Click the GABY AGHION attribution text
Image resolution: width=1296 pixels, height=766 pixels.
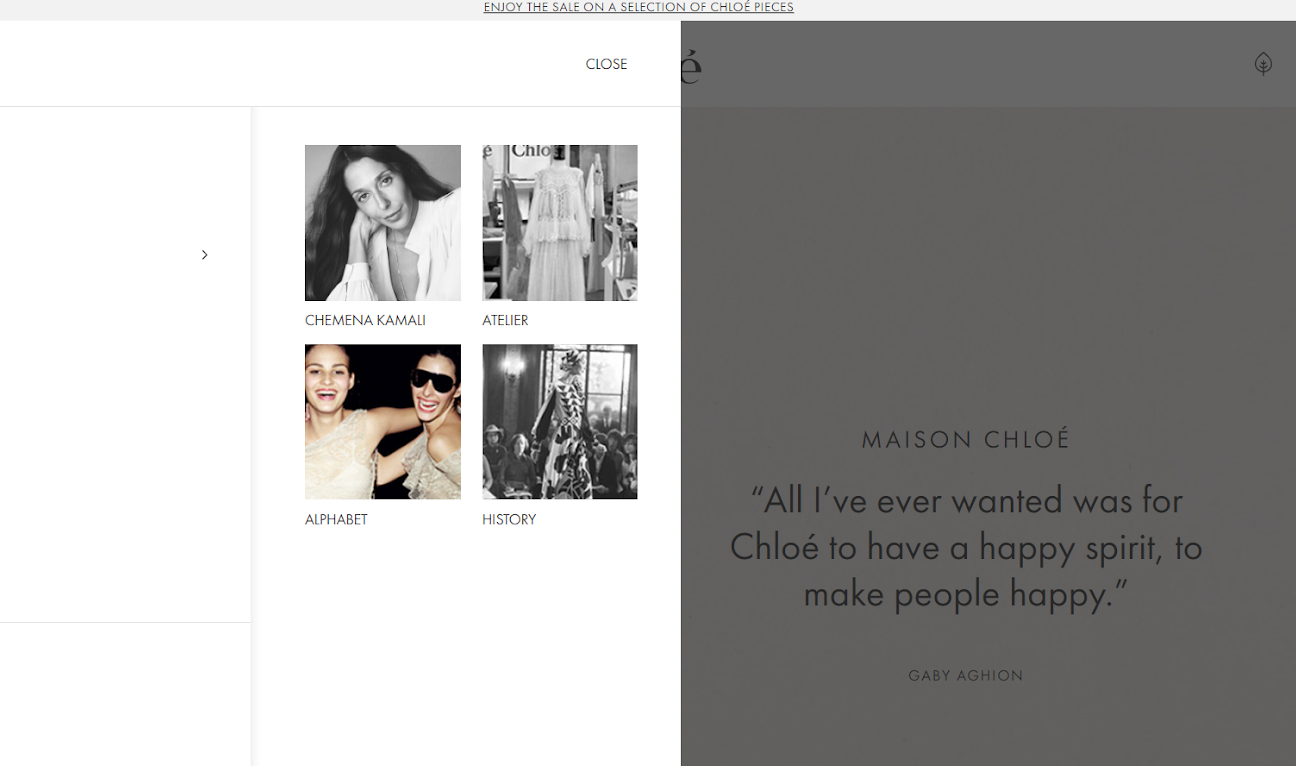tap(966, 676)
